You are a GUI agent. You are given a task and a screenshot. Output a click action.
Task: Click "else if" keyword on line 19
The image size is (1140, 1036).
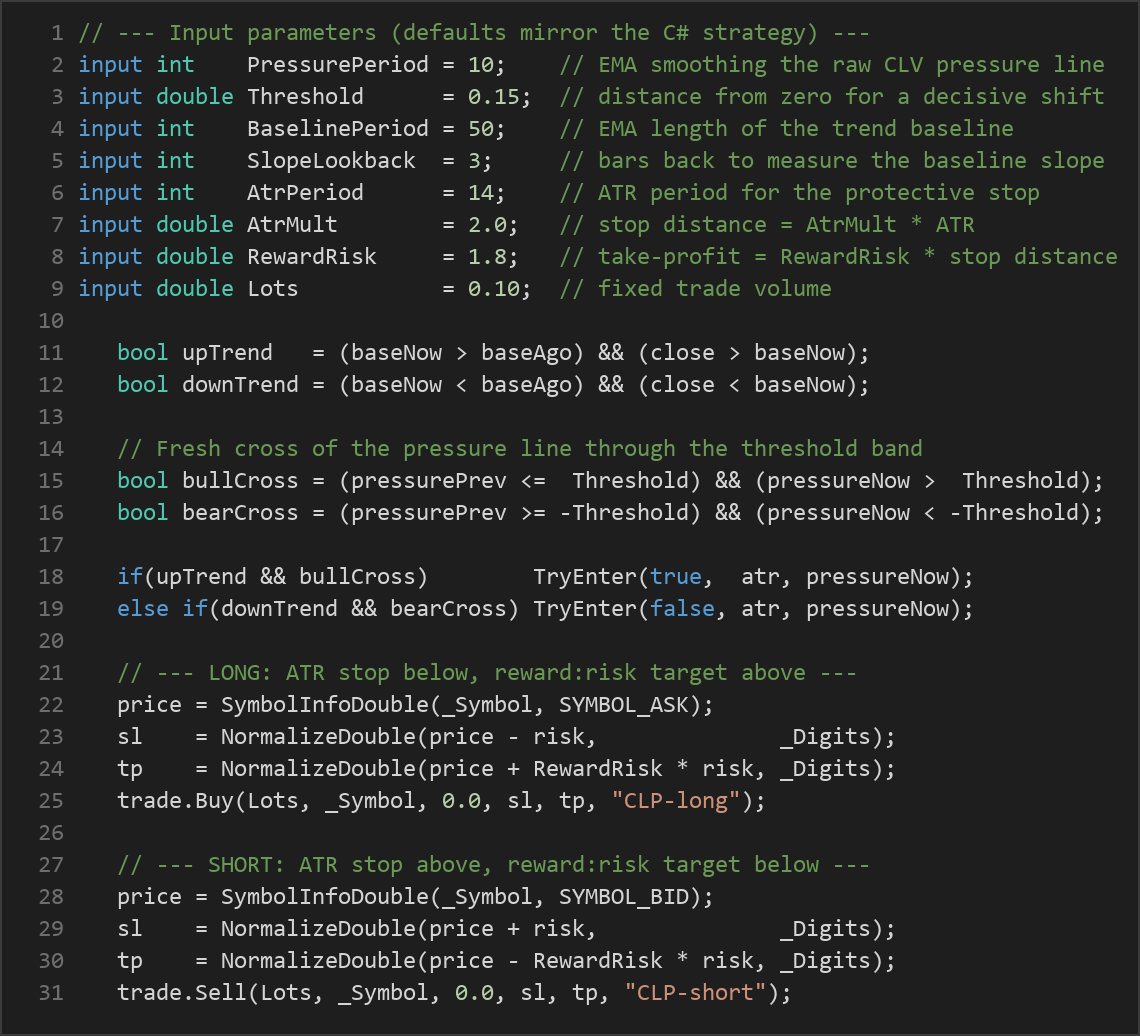click(x=162, y=609)
